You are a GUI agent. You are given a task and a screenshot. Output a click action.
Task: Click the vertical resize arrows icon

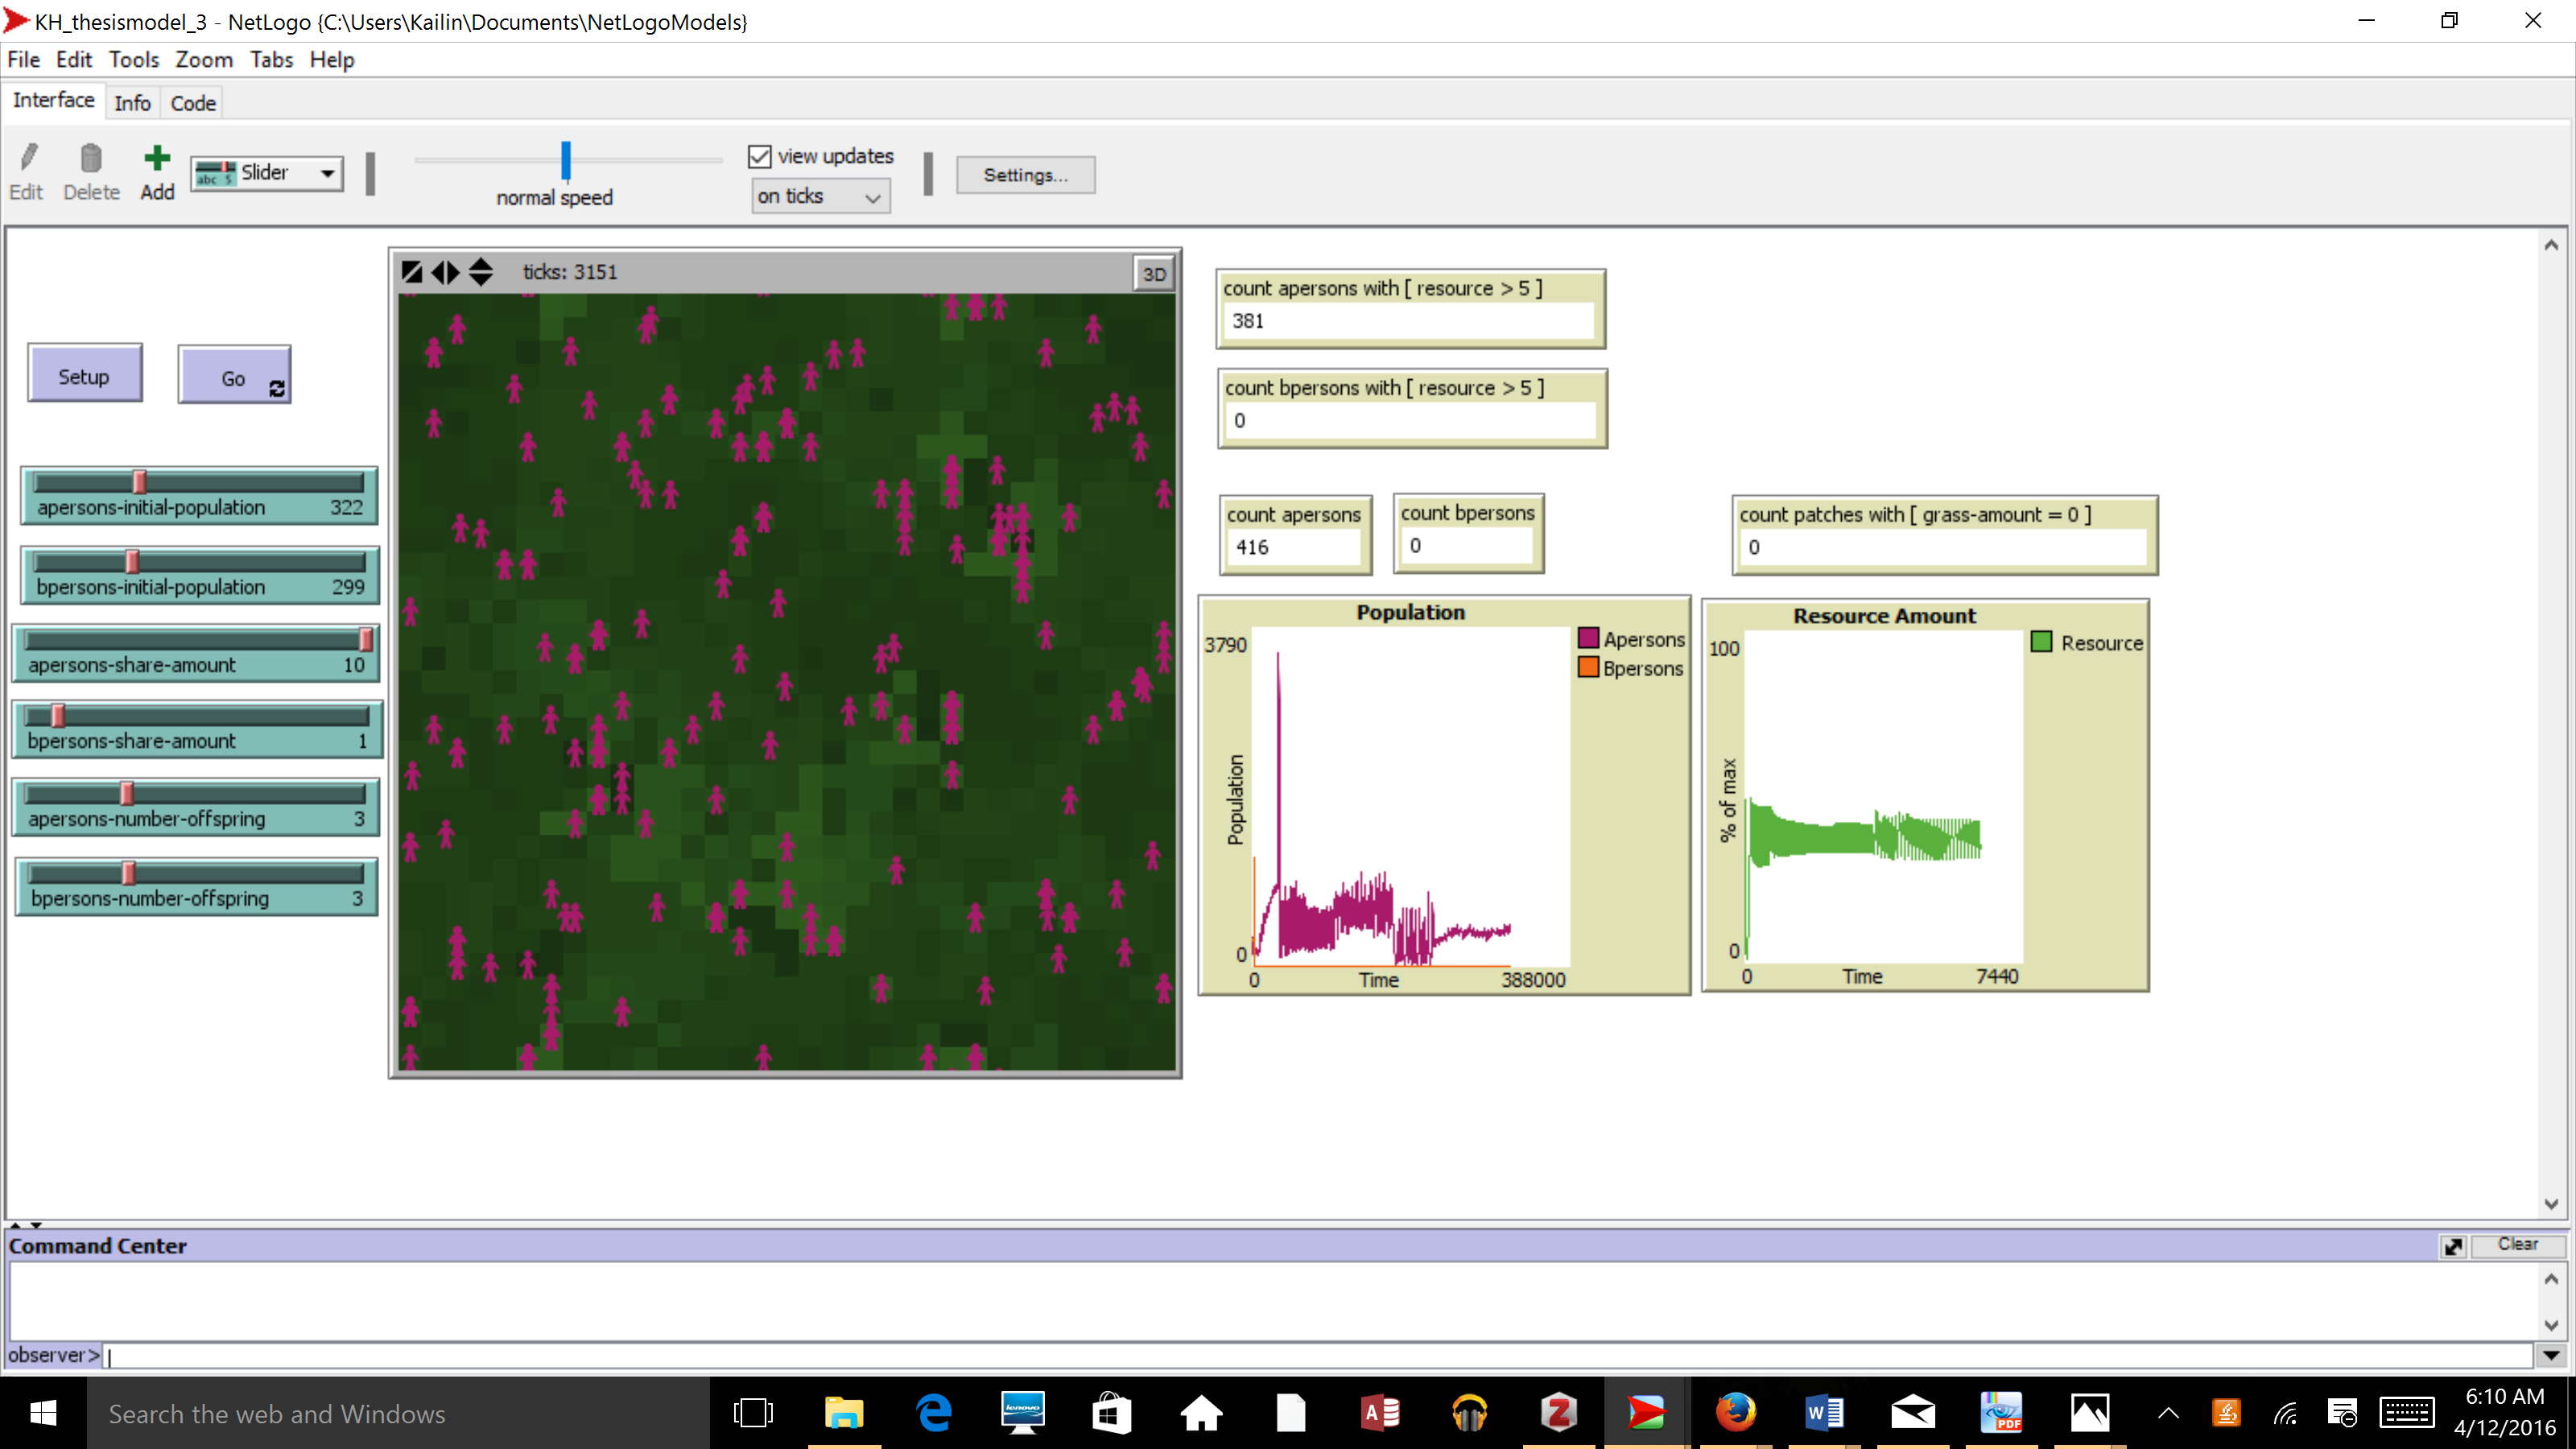(481, 272)
